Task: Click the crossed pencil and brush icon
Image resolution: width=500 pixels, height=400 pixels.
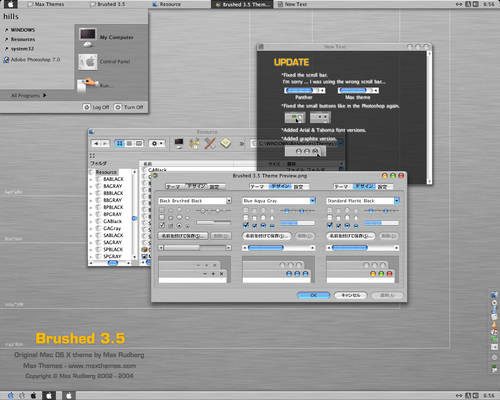Action: pyautogui.click(x=210, y=143)
